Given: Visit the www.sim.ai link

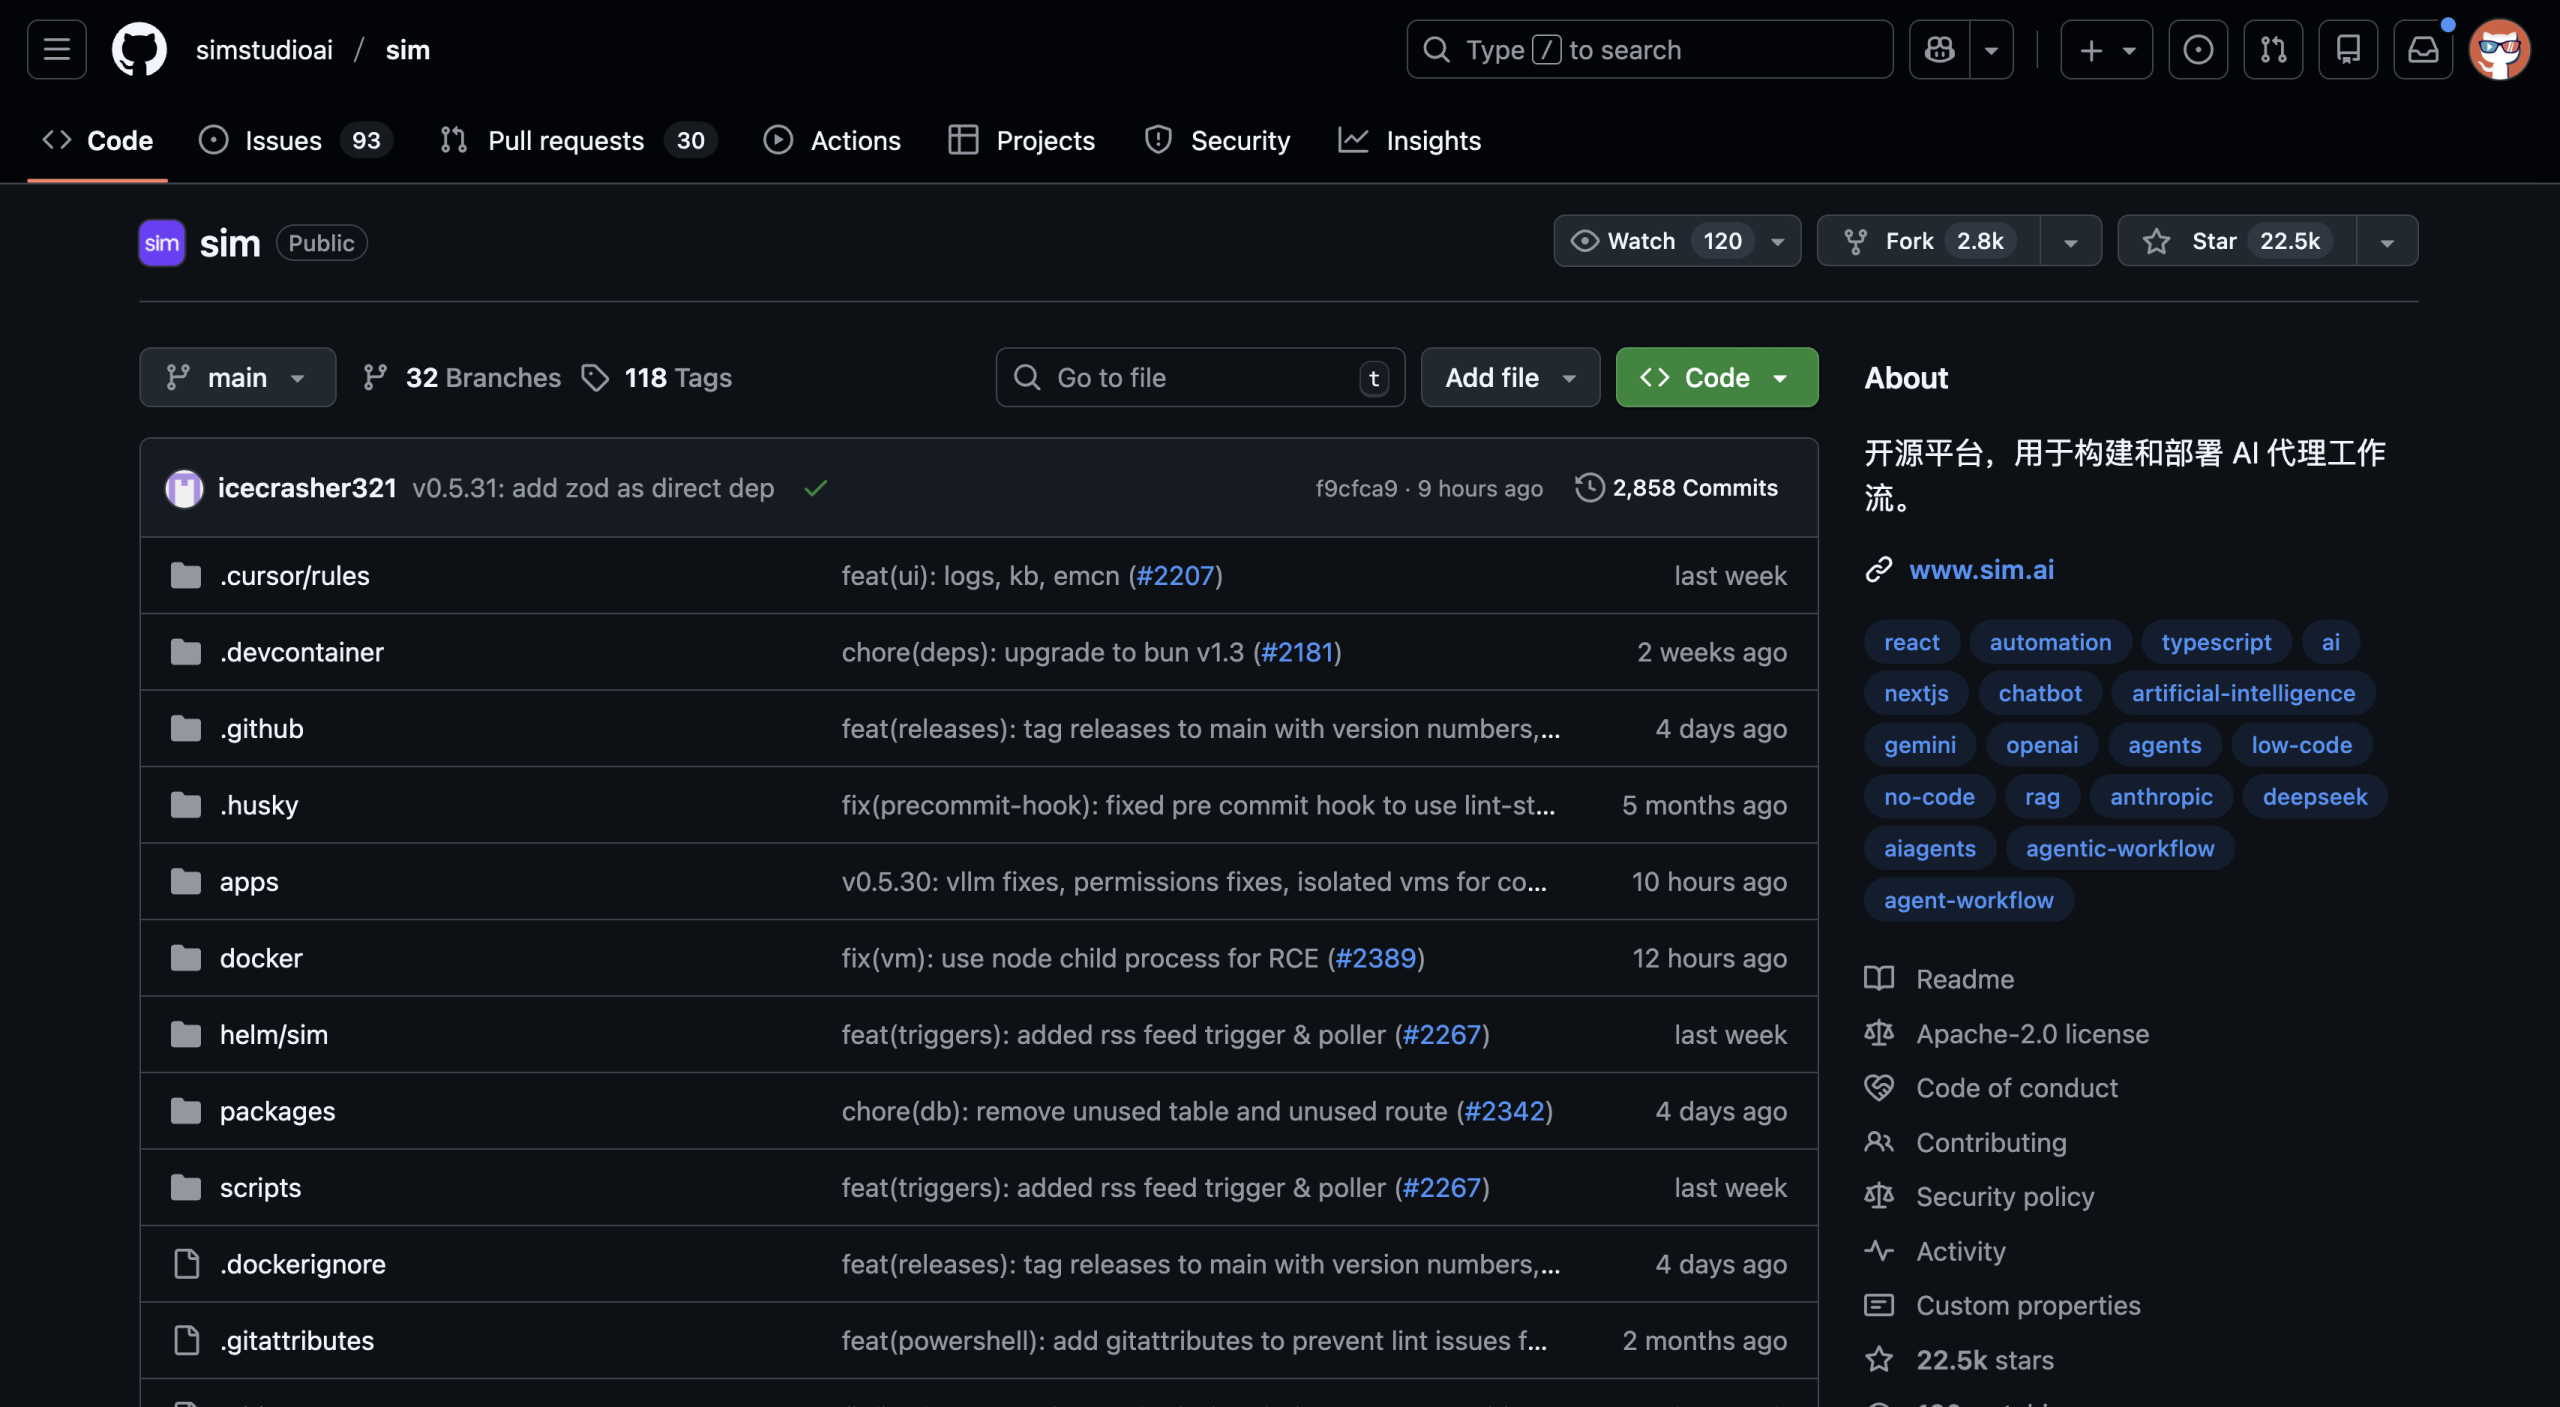Looking at the screenshot, I should pos(1981,569).
